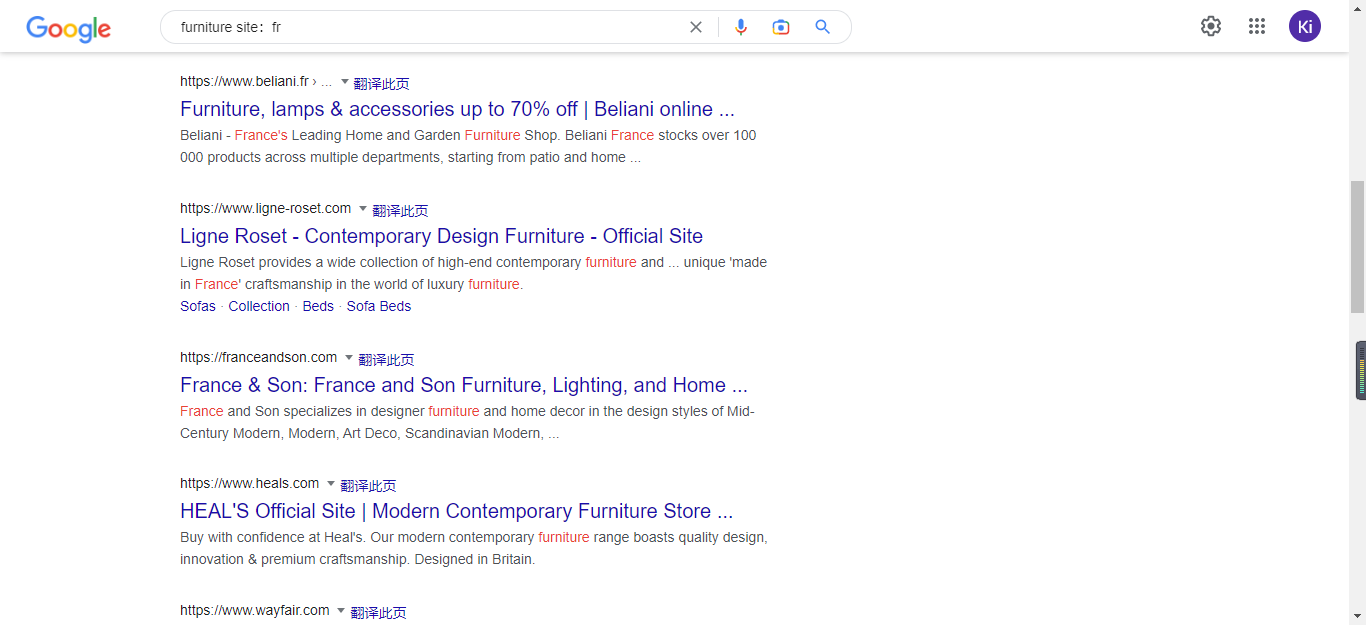Viewport: 1366px width, 625px height.
Task: Clear the search box text
Action: pyautogui.click(x=696, y=27)
